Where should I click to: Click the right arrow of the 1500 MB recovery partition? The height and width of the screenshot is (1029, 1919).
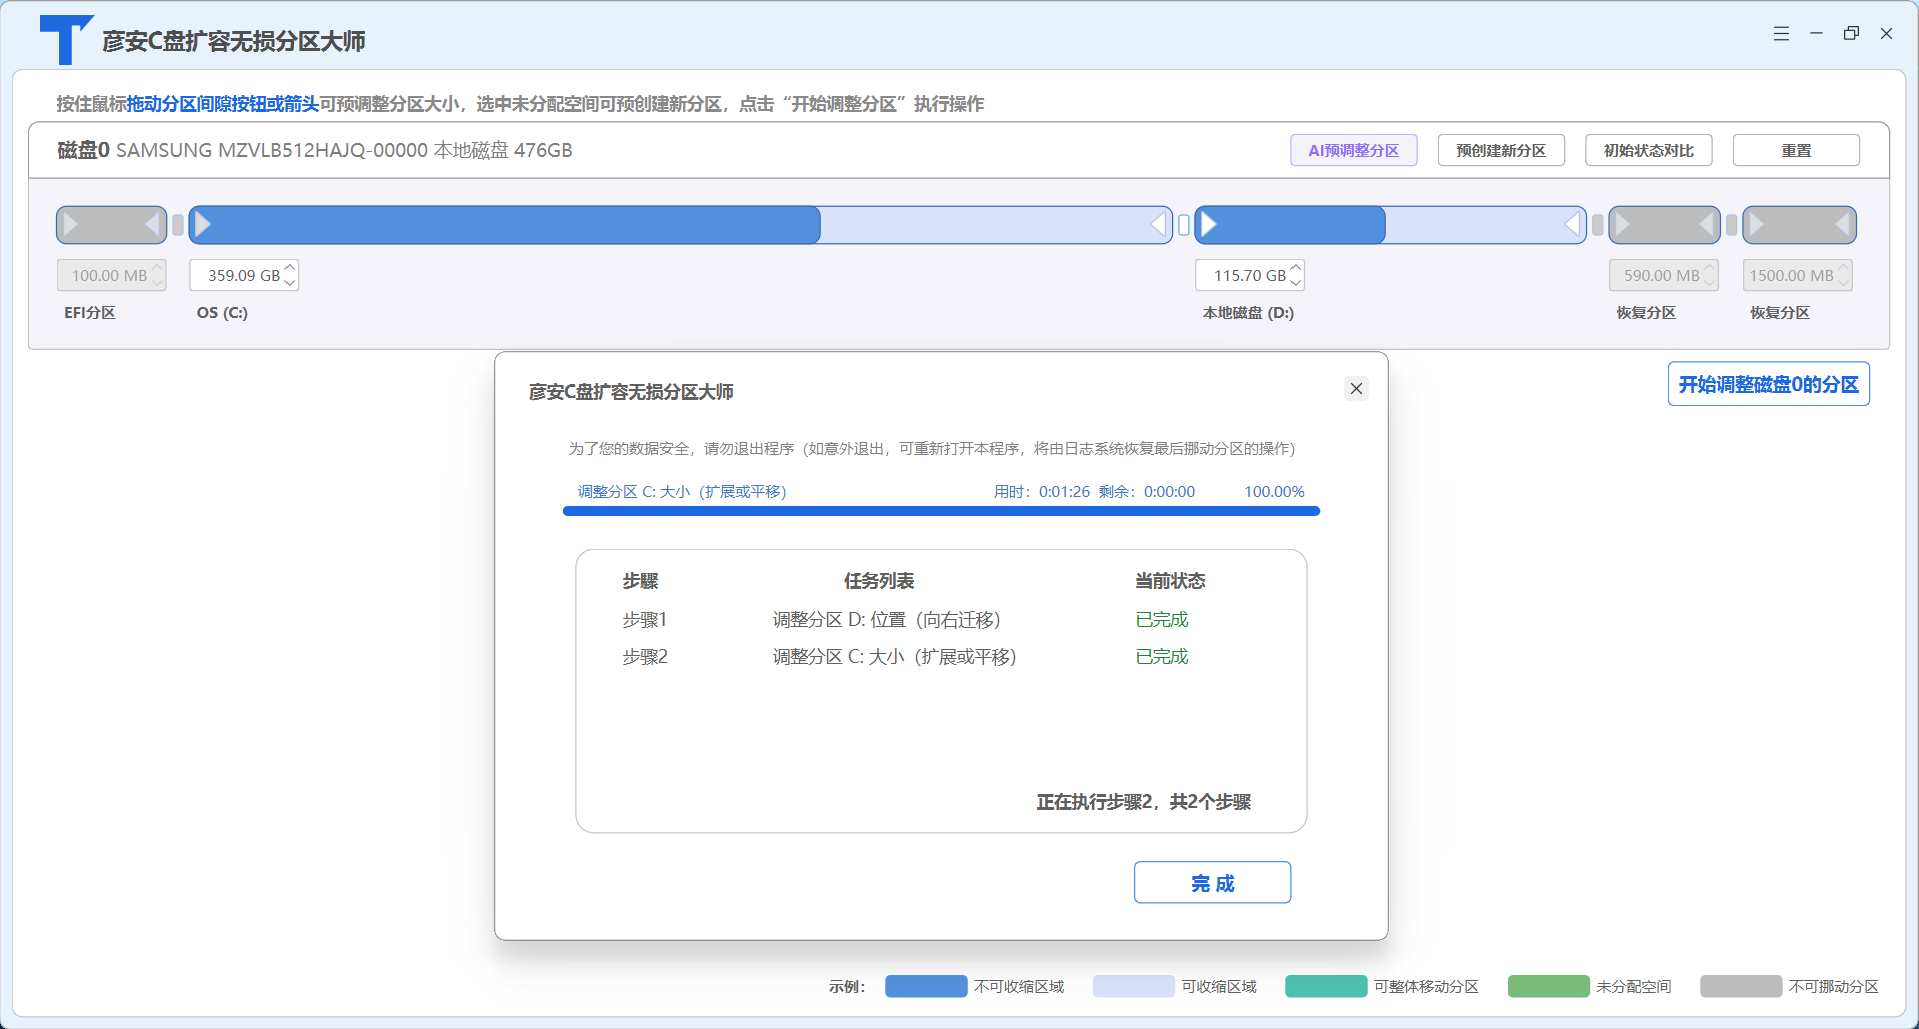pyautogui.click(x=1842, y=225)
